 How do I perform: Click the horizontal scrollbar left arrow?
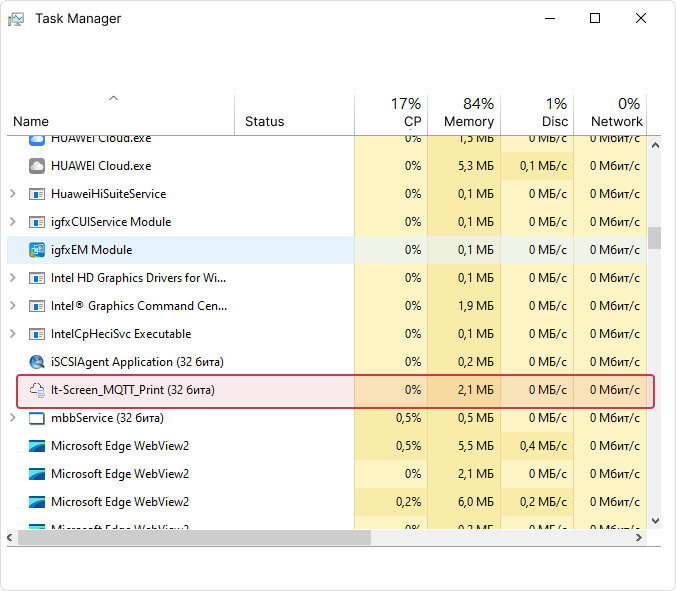pos(10,538)
